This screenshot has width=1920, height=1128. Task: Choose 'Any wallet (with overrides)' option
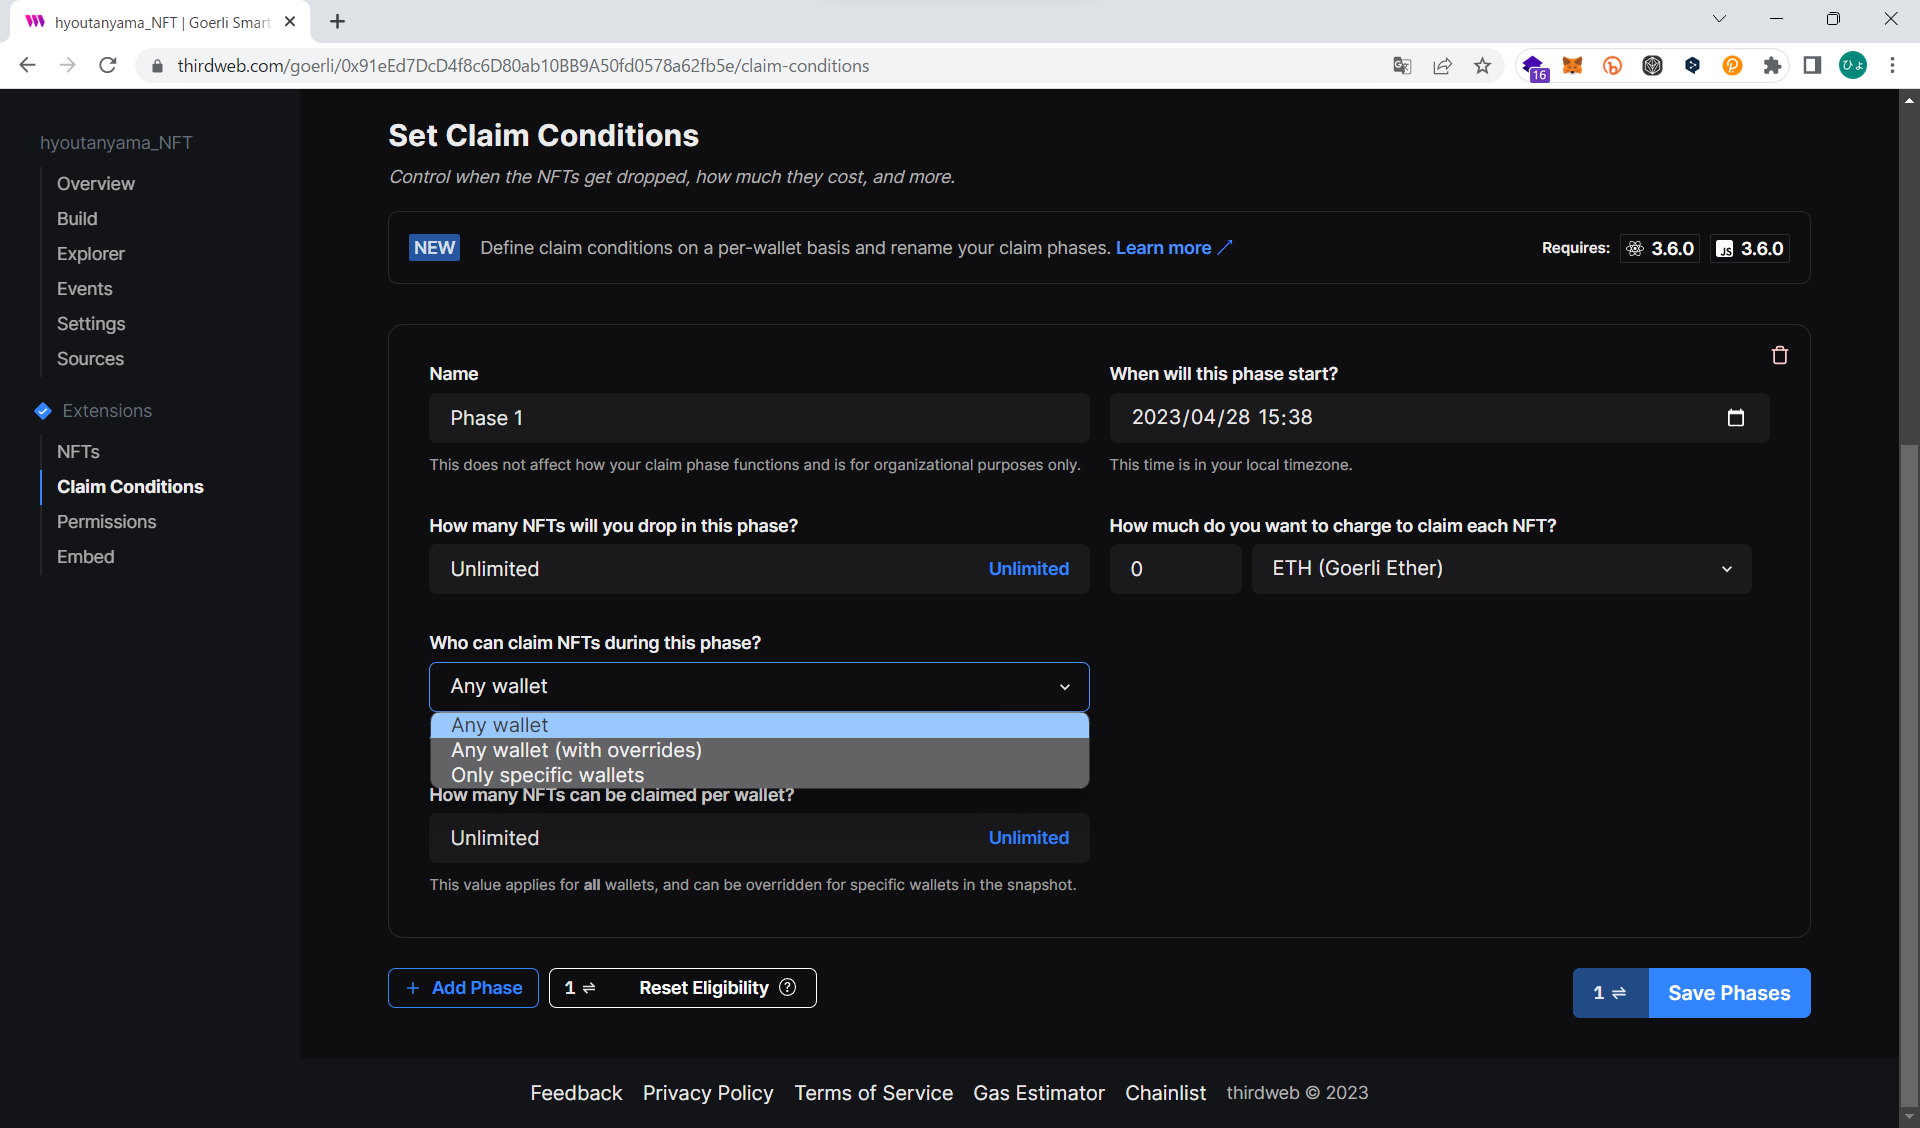(x=576, y=750)
